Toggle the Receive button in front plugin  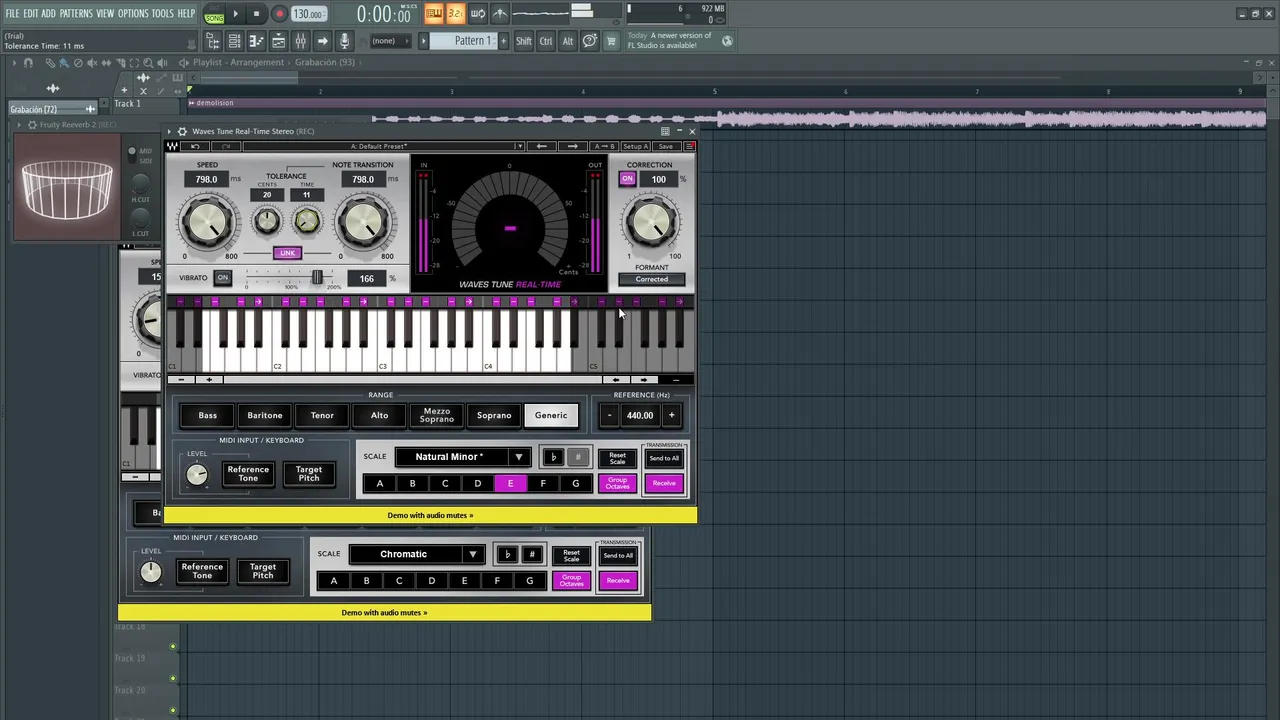[x=664, y=483]
